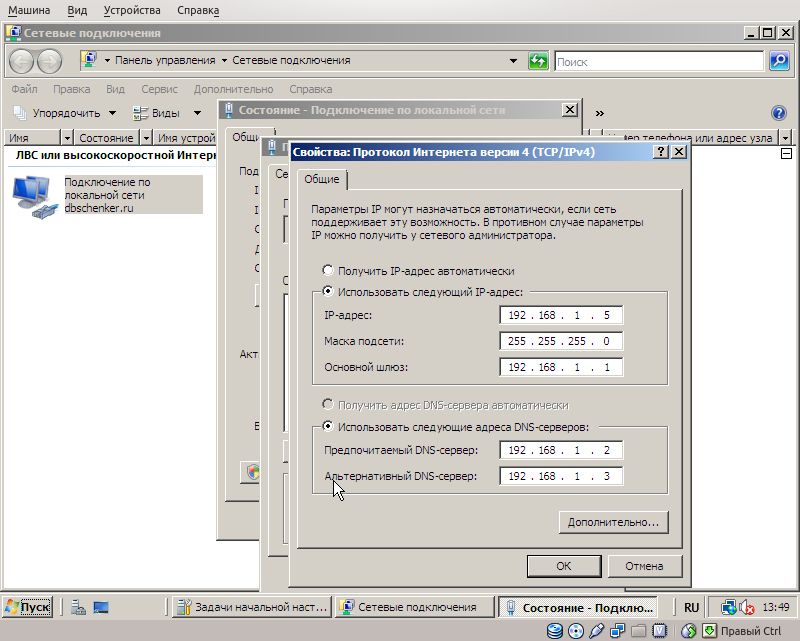Click the hard disks icon in VirtualBox status bar
The height and width of the screenshot is (641, 800).
554,630
